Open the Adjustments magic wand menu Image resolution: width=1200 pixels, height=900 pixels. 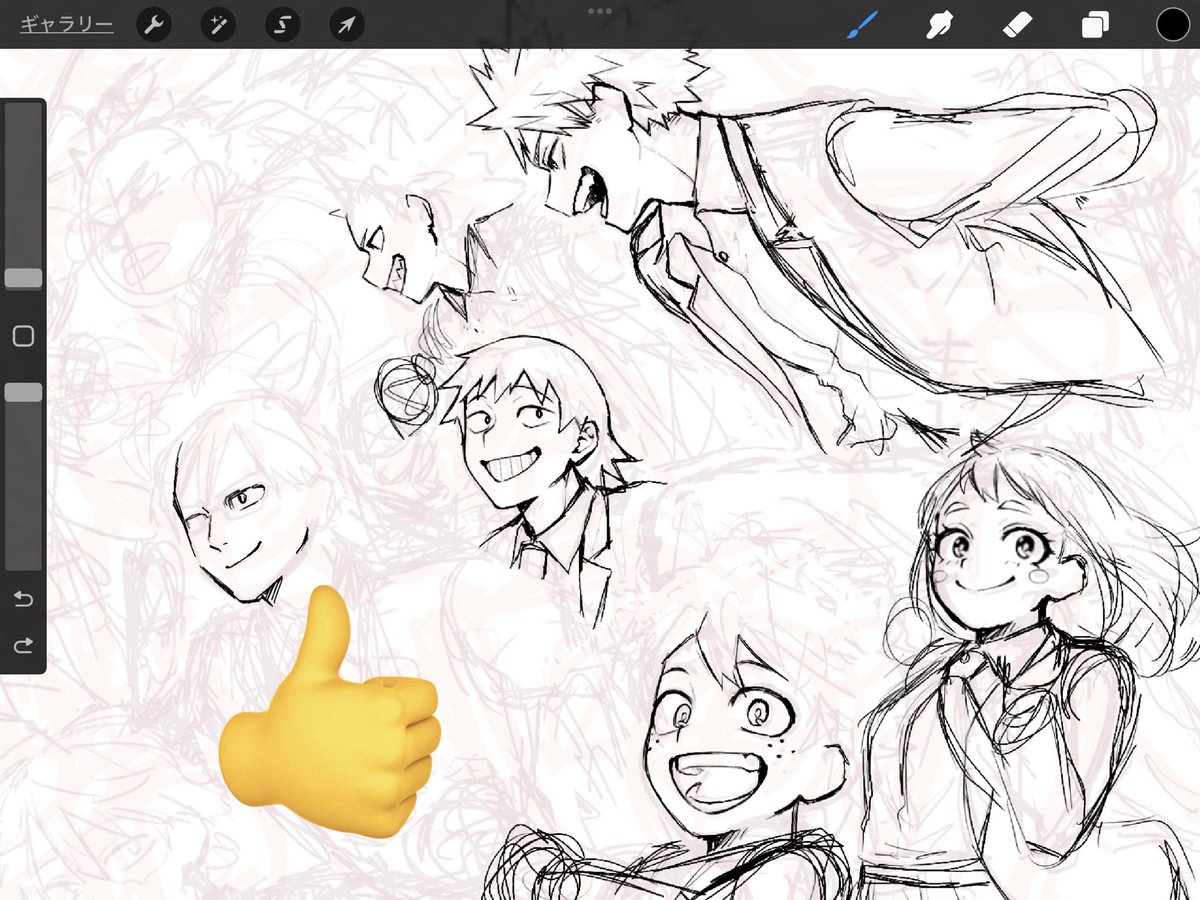click(218, 25)
